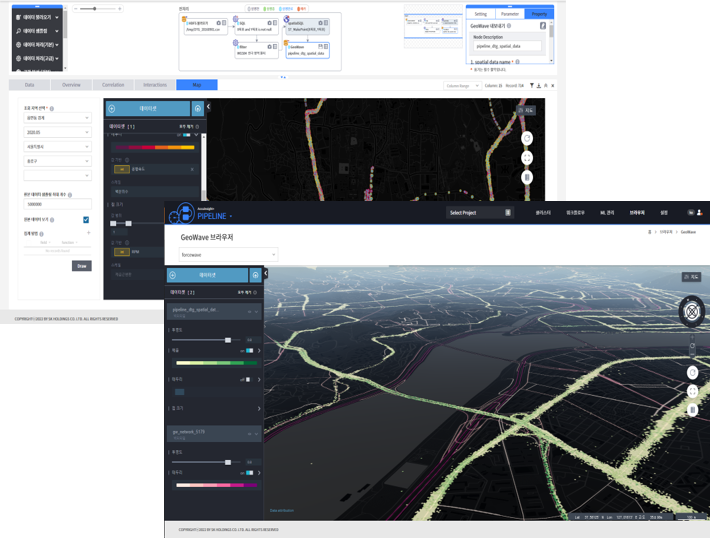Remove the field chip with X in upper panel
710x538 pixels.
point(192,169)
